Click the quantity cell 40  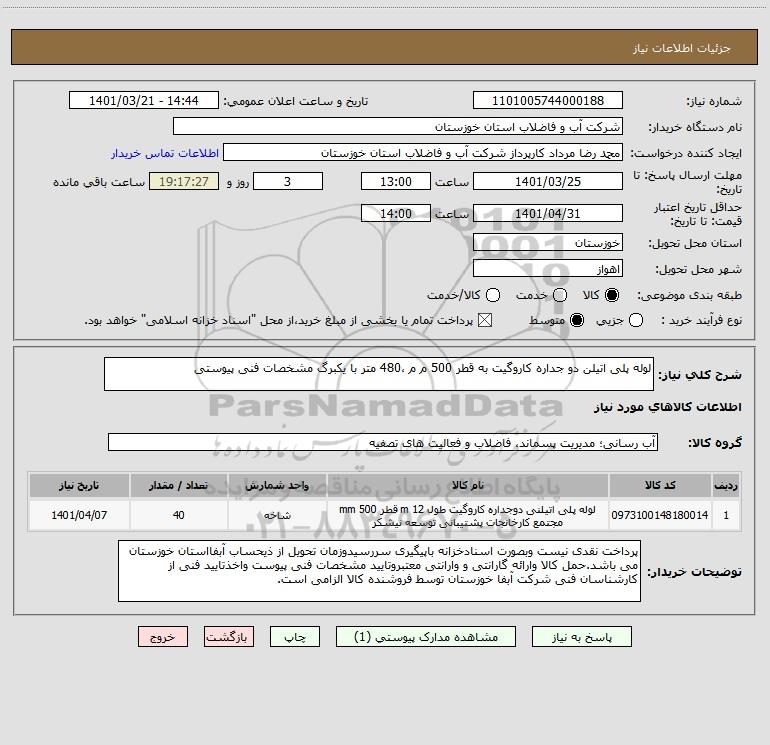point(178,515)
